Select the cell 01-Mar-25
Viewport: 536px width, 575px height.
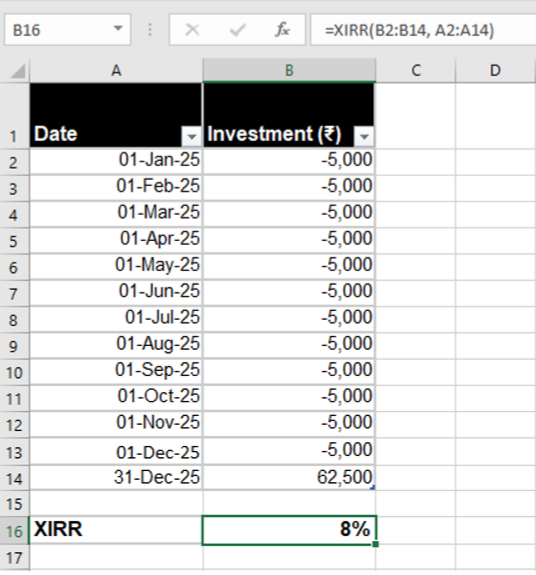coord(116,214)
